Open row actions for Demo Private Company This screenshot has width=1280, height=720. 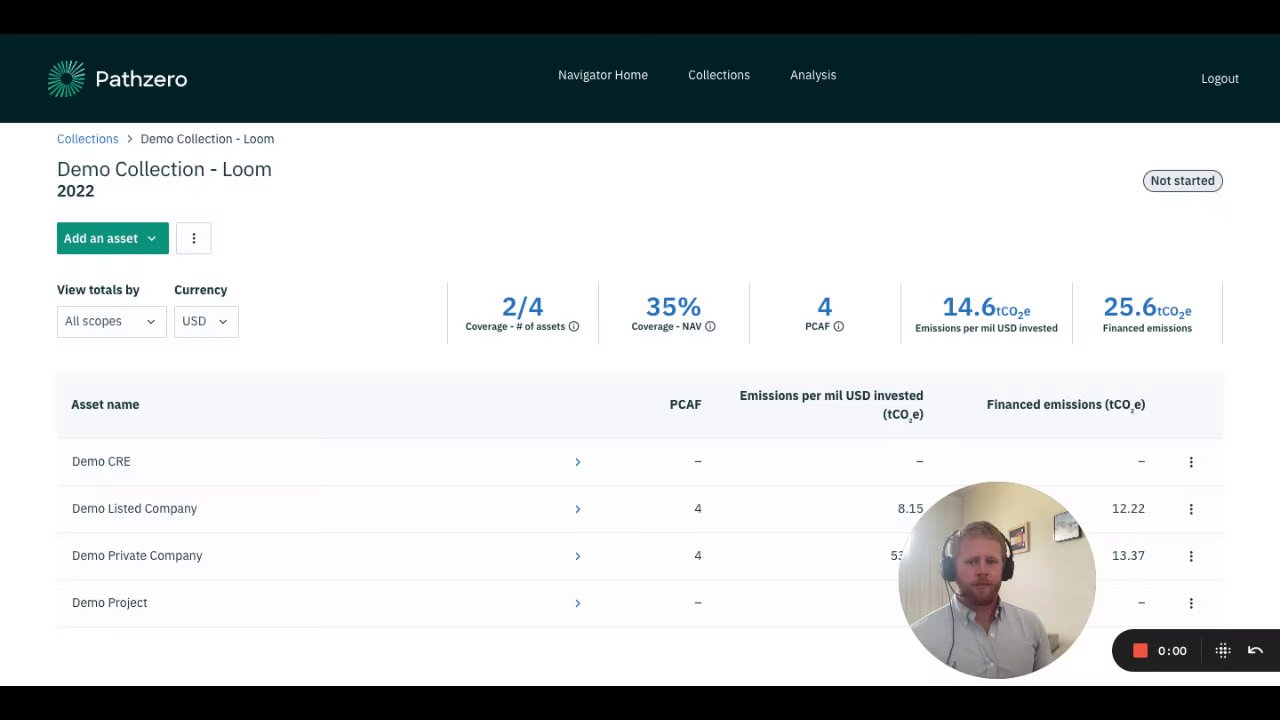click(x=1191, y=556)
